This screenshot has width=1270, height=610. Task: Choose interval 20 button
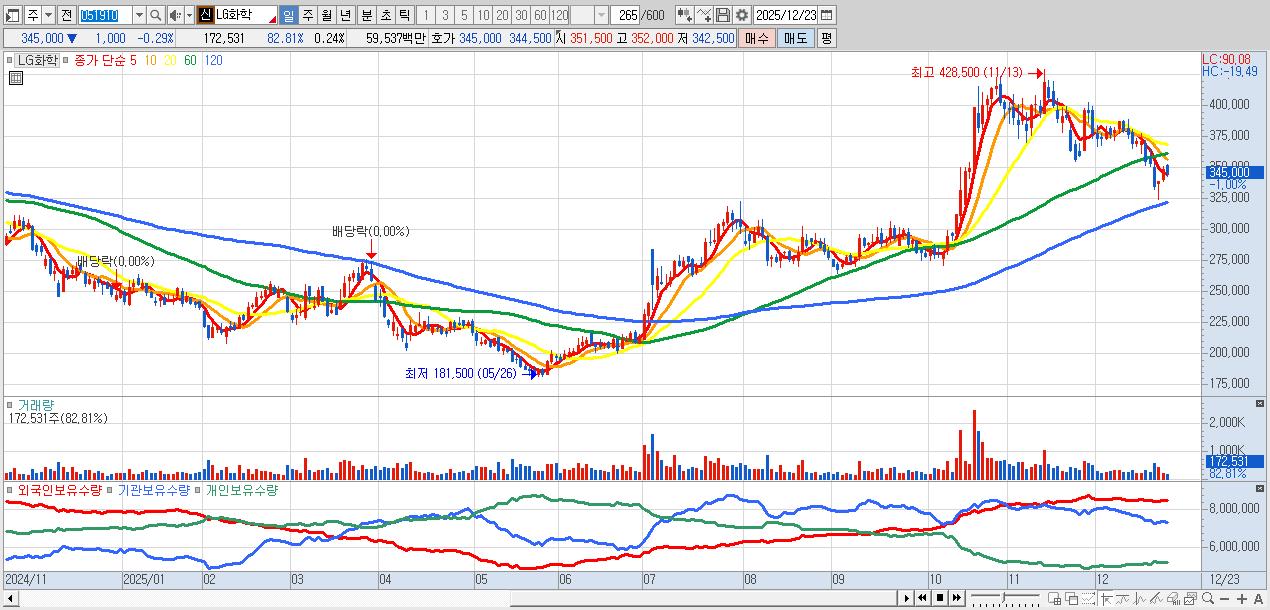click(x=502, y=15)
